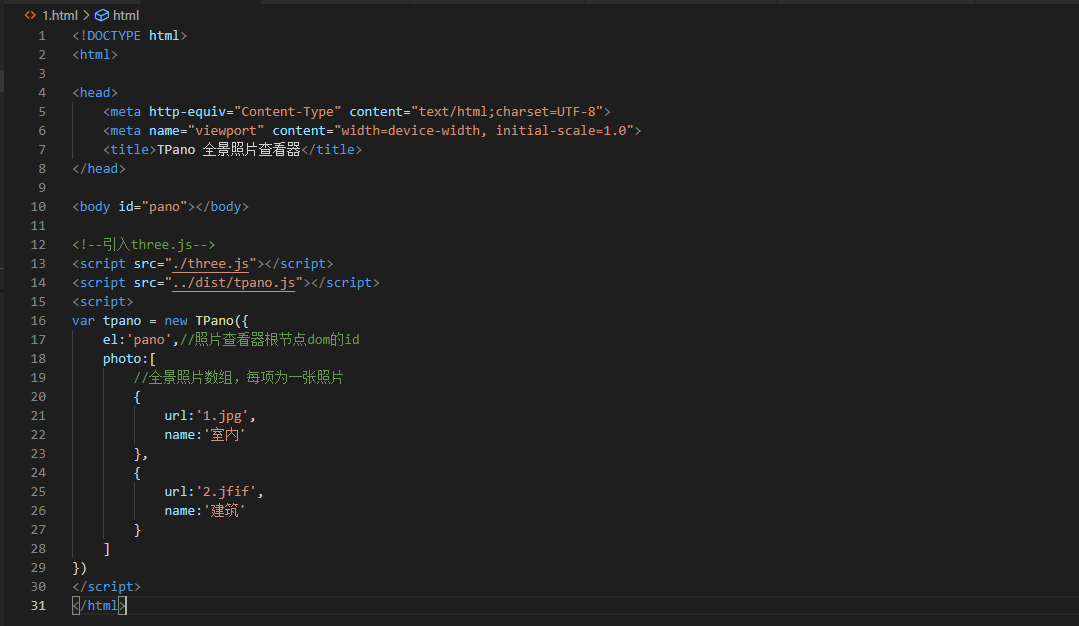Click the "new" keyword
Screen dimensions: 1079x626
point(175,321)
